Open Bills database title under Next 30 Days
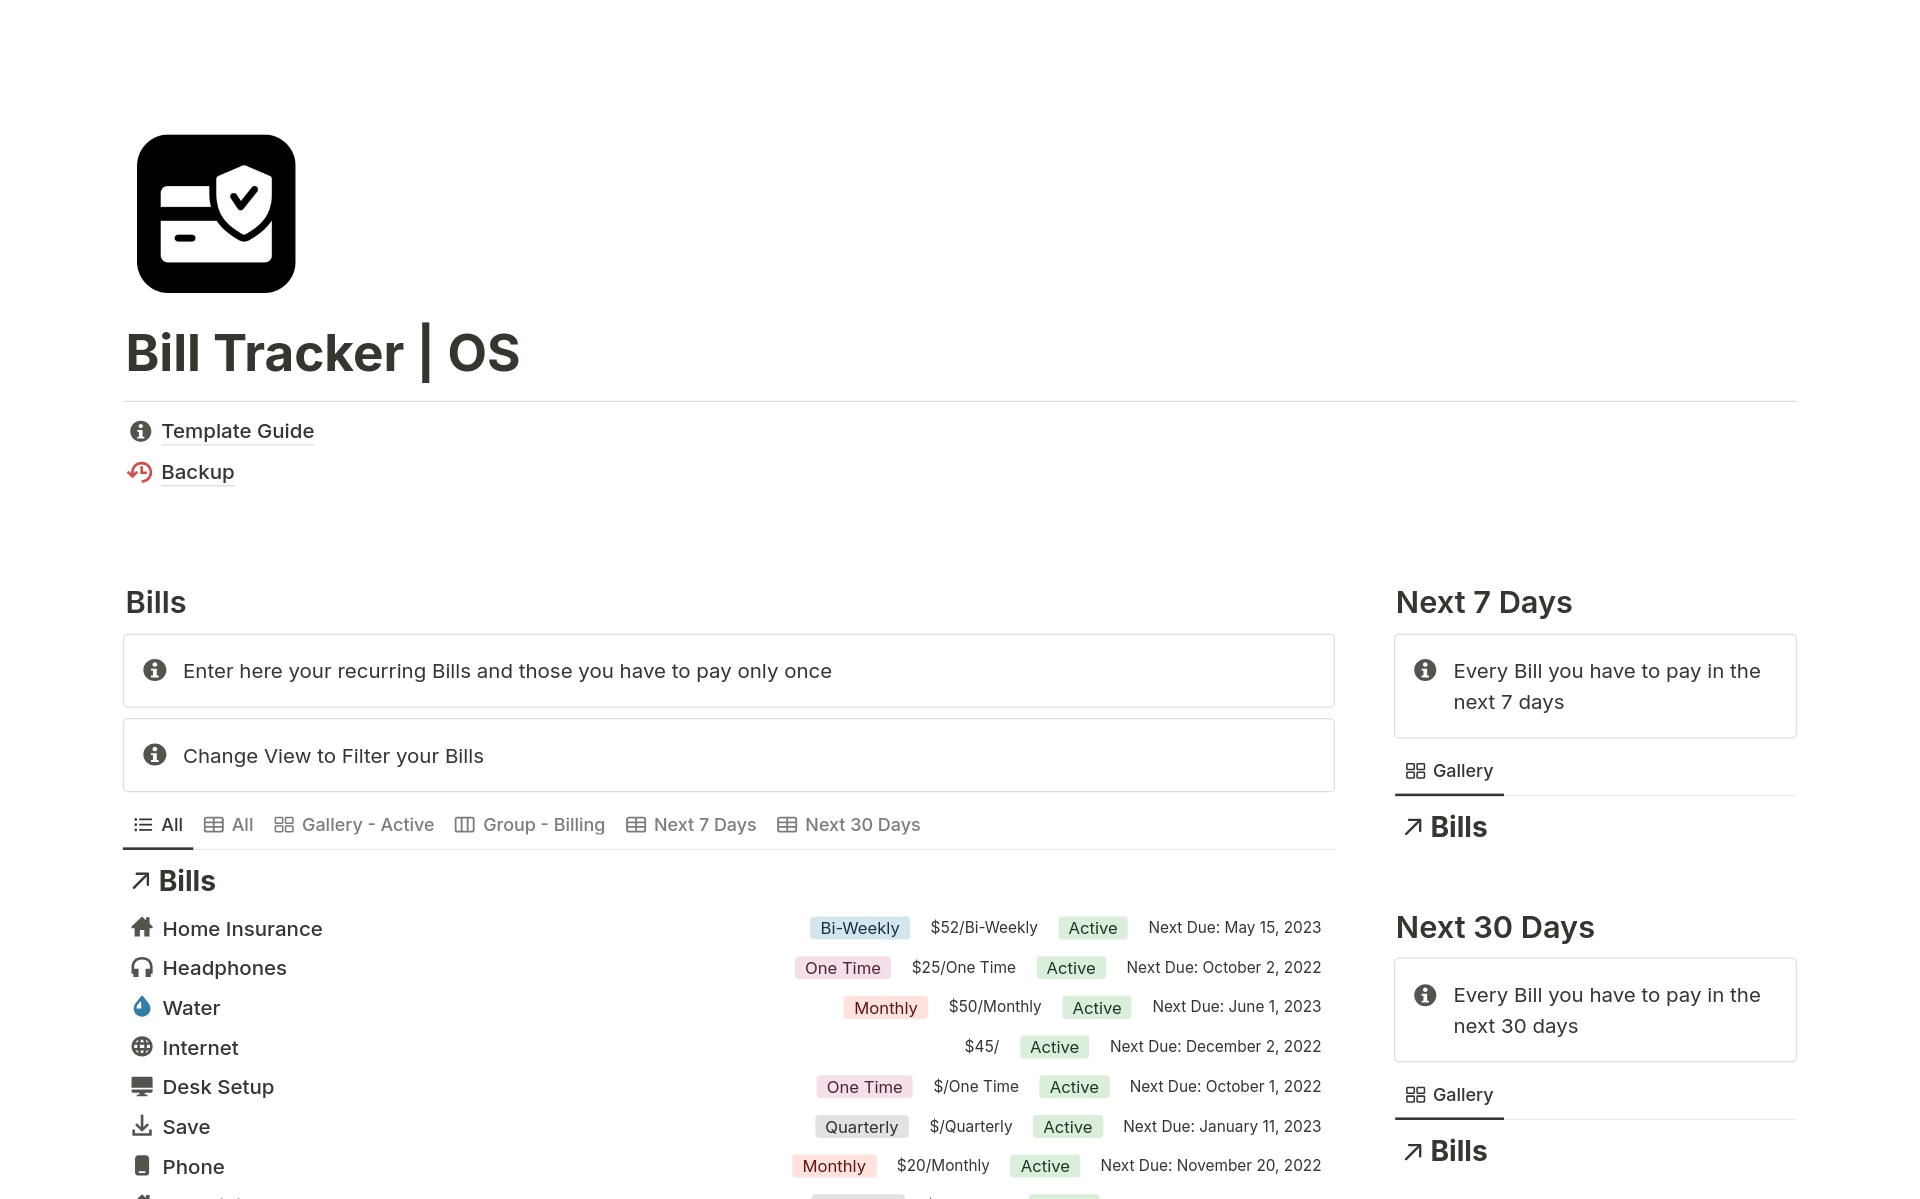The height and width of the screenshot is (1199, 1920). (x=1458, y=1151)
